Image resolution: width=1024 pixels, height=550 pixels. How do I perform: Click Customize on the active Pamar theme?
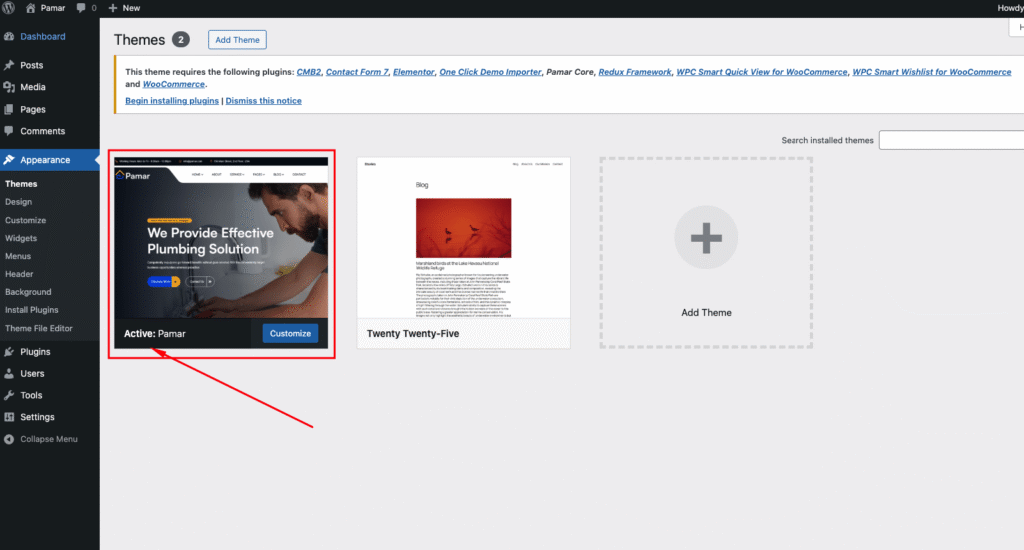point(290,333)
